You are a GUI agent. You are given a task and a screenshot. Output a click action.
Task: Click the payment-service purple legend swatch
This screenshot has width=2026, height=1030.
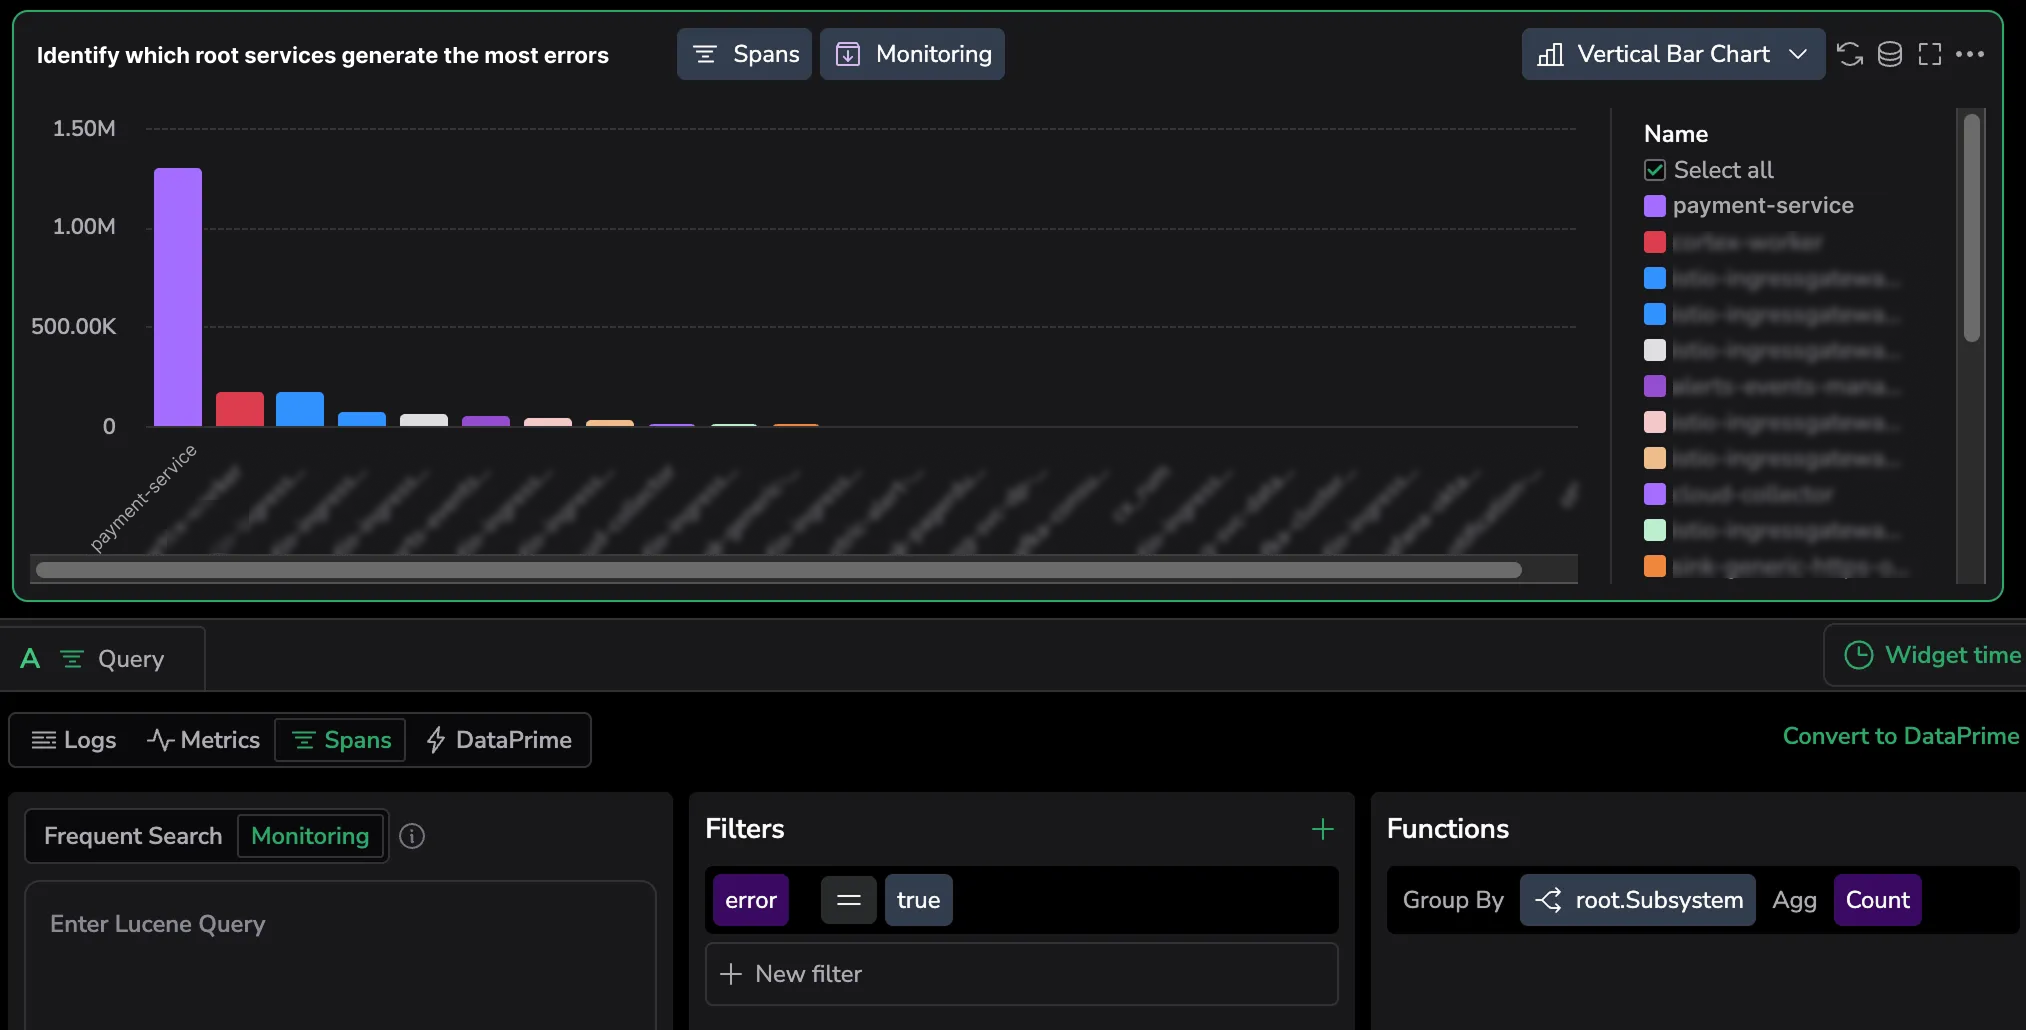pos(1655,206)
